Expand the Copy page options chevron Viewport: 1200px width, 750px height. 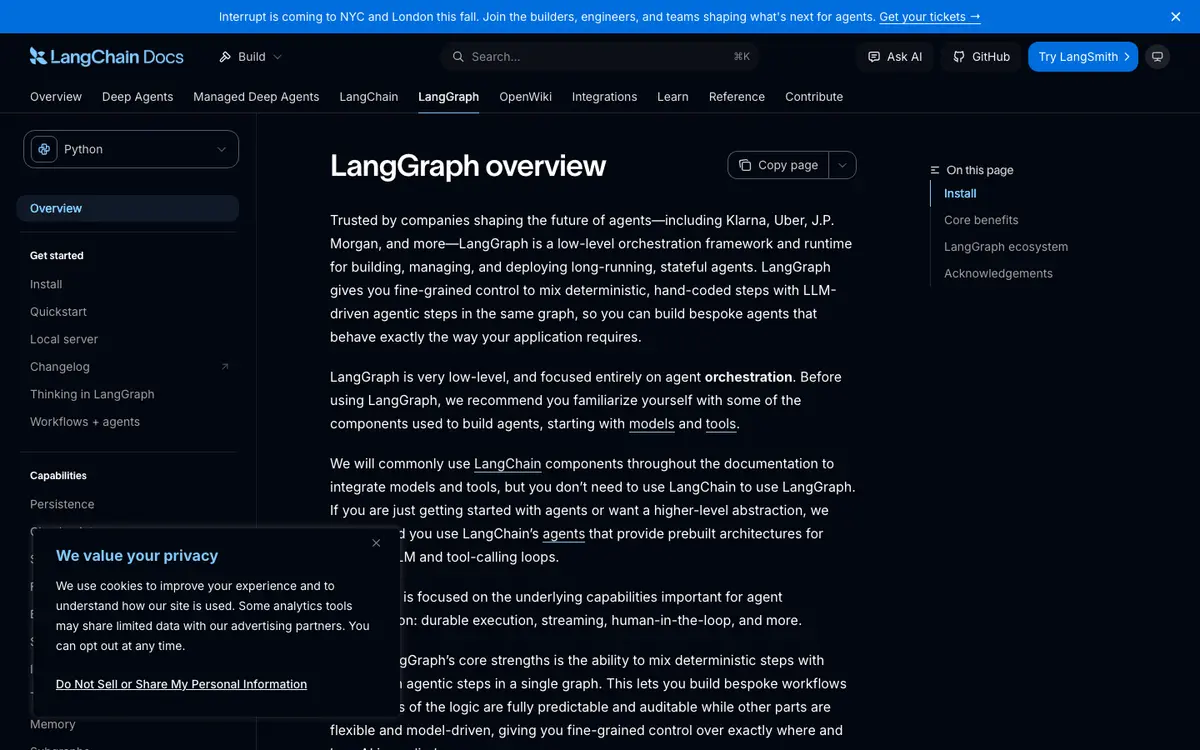click(843, 165)
